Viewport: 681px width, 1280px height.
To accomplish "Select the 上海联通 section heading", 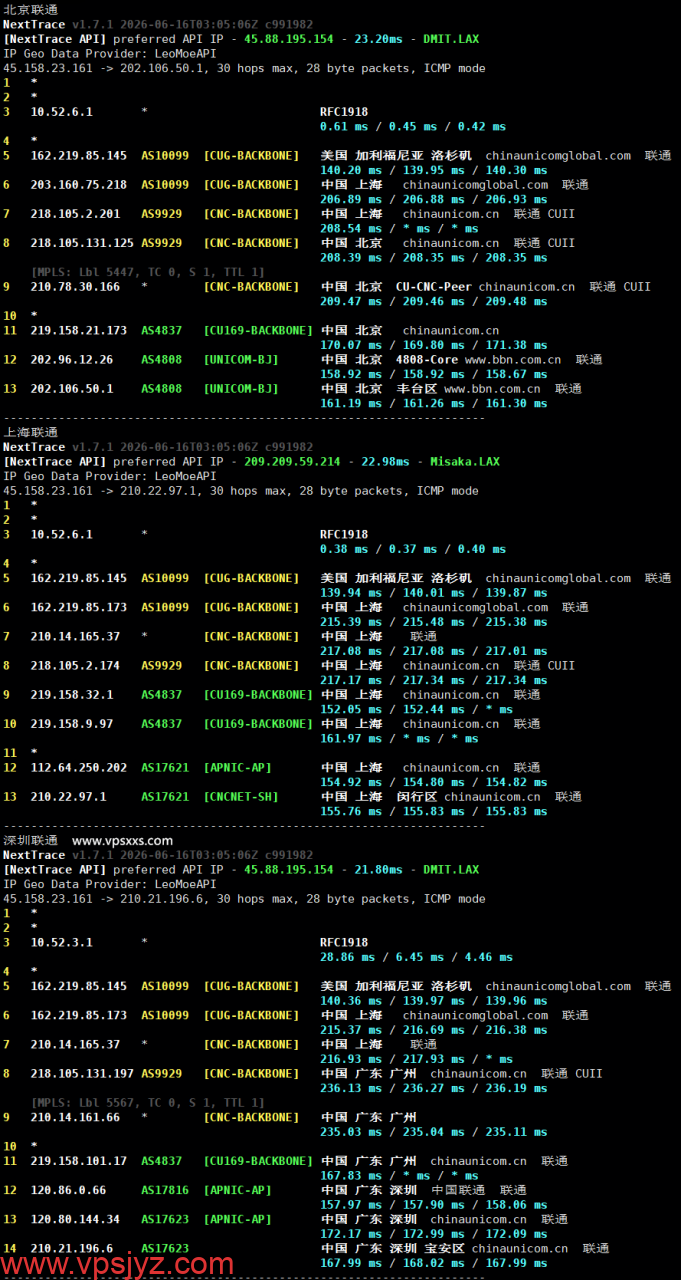I will click(31, 432).
